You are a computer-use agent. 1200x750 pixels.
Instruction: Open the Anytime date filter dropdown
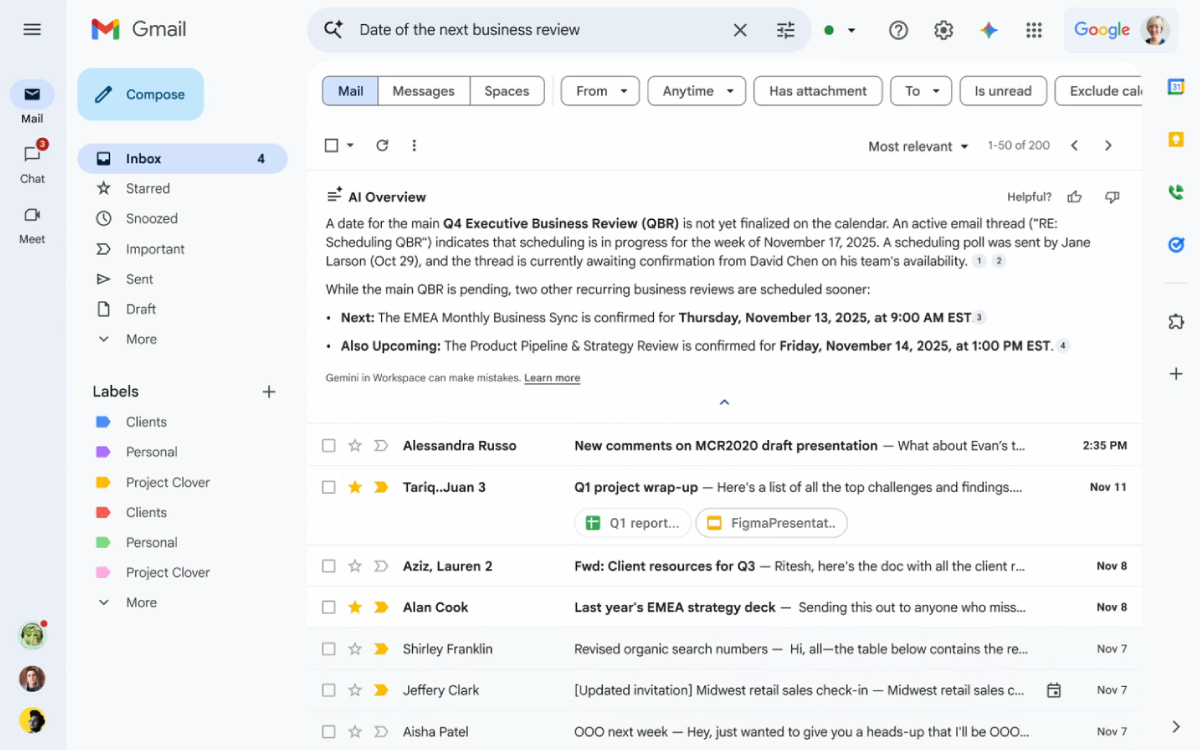696,90
